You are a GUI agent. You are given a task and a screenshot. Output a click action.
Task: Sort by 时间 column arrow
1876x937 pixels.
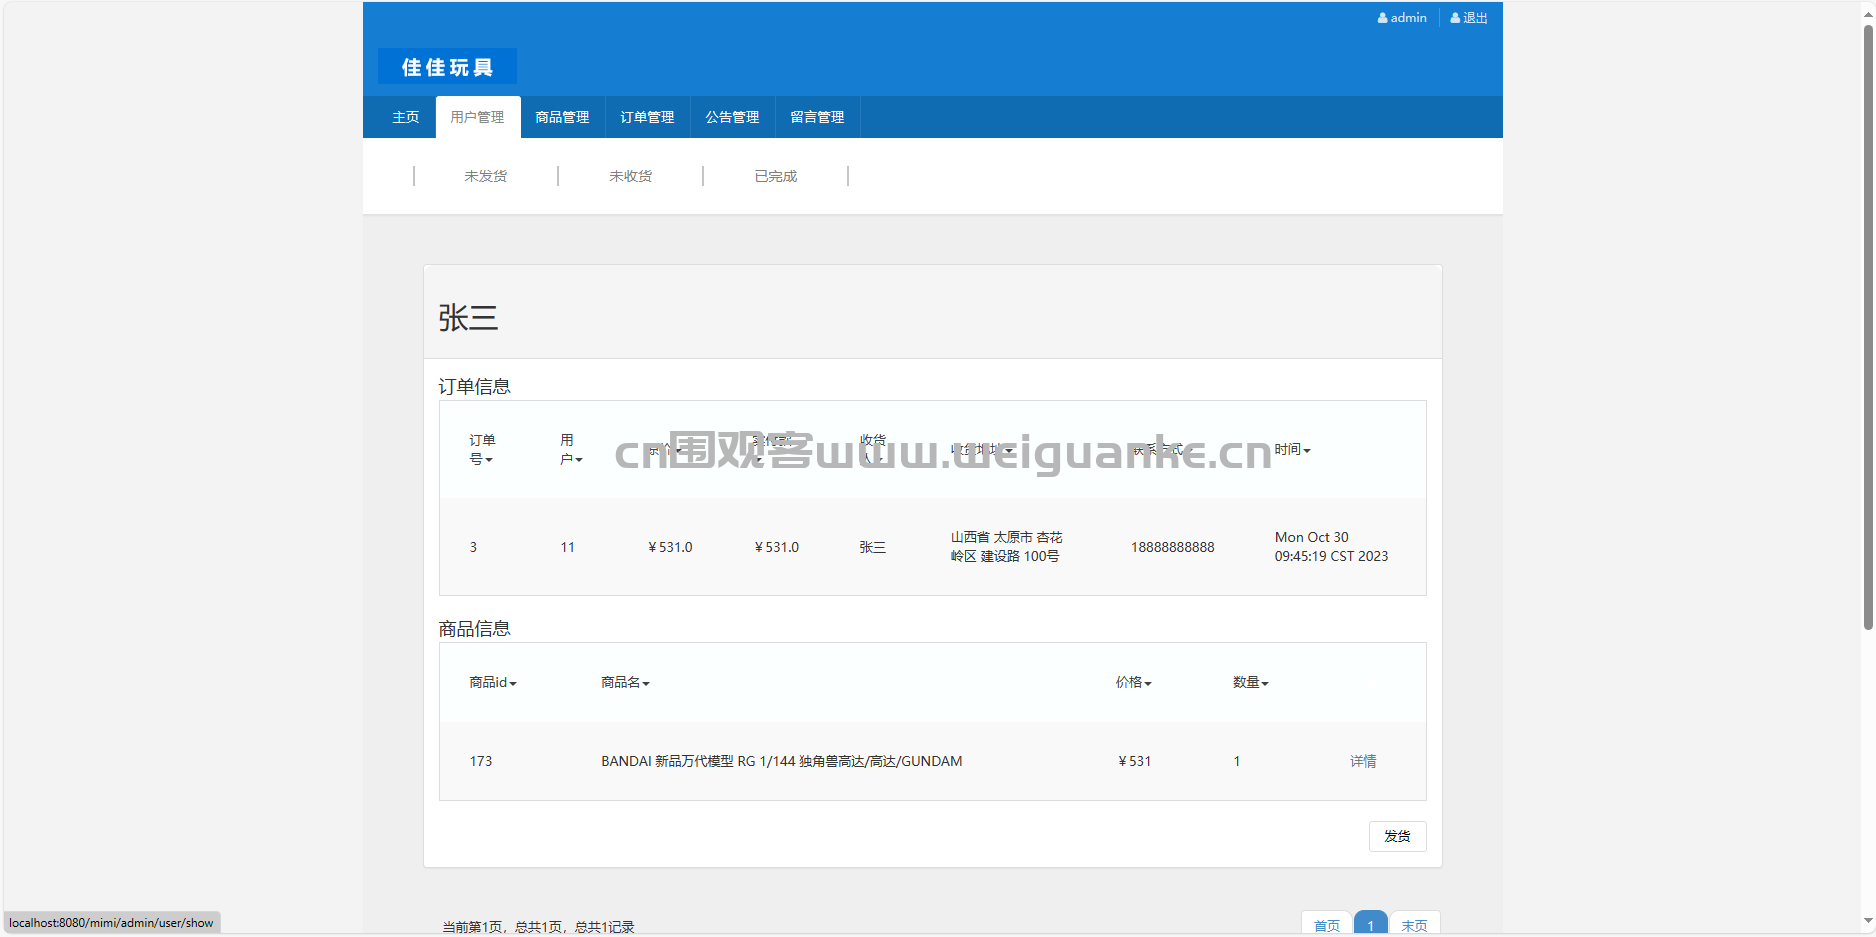click(x=1307, y=451)
